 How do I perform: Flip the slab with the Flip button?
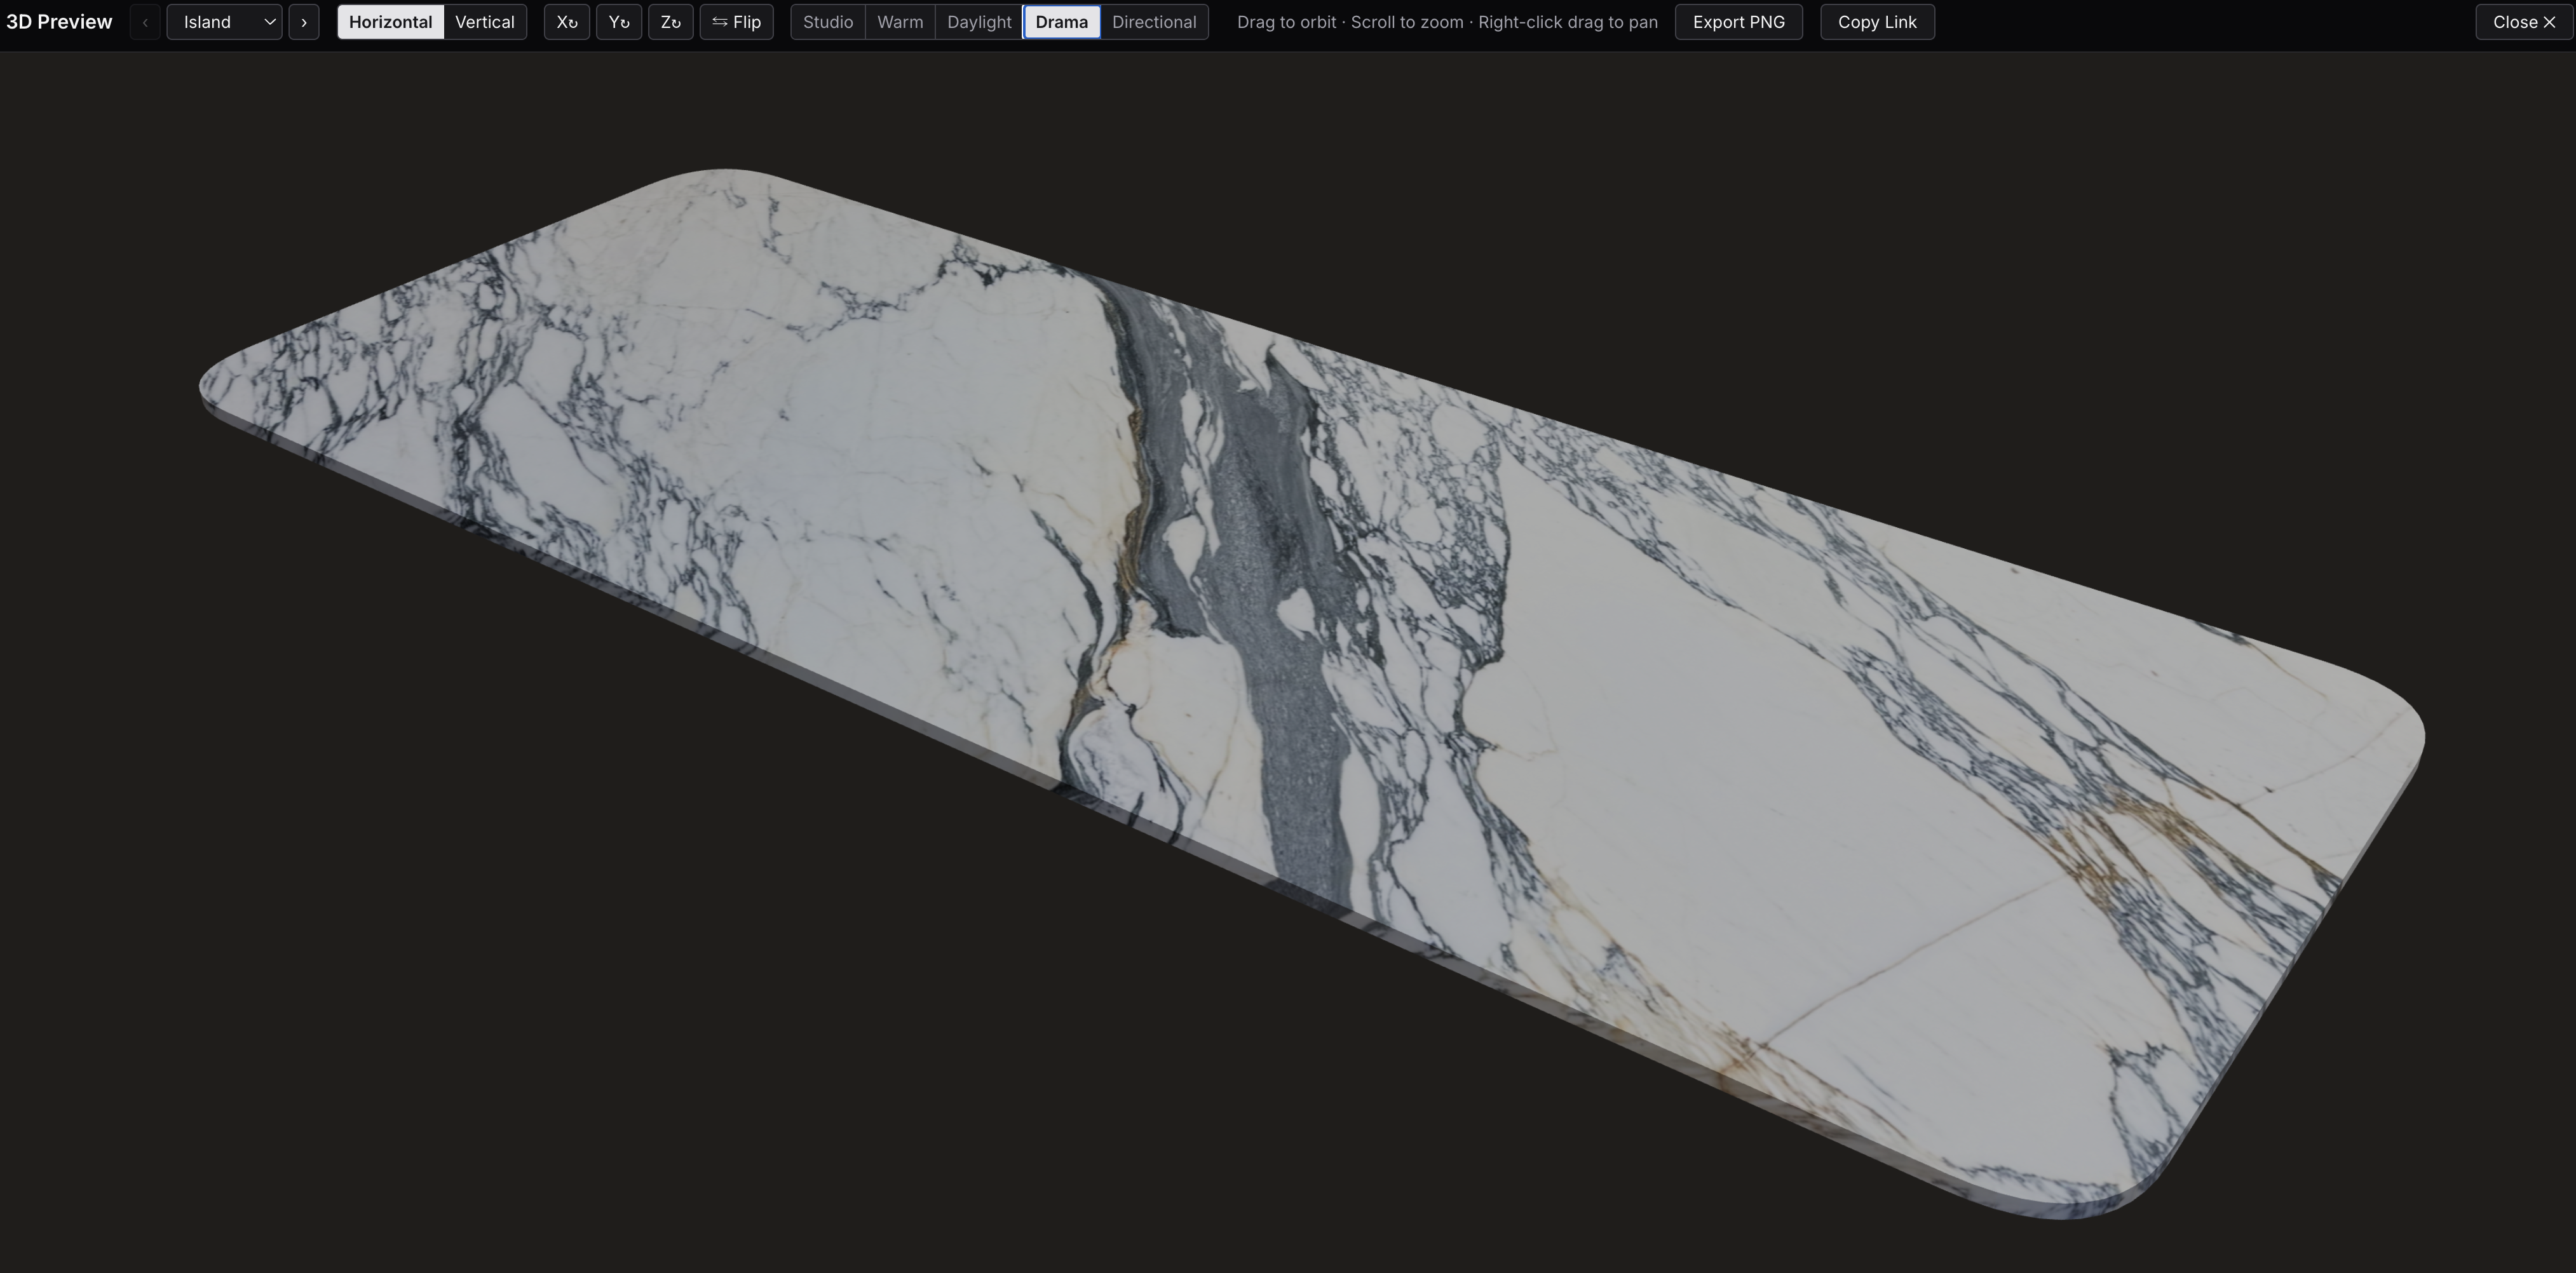(x=737, y=22)
